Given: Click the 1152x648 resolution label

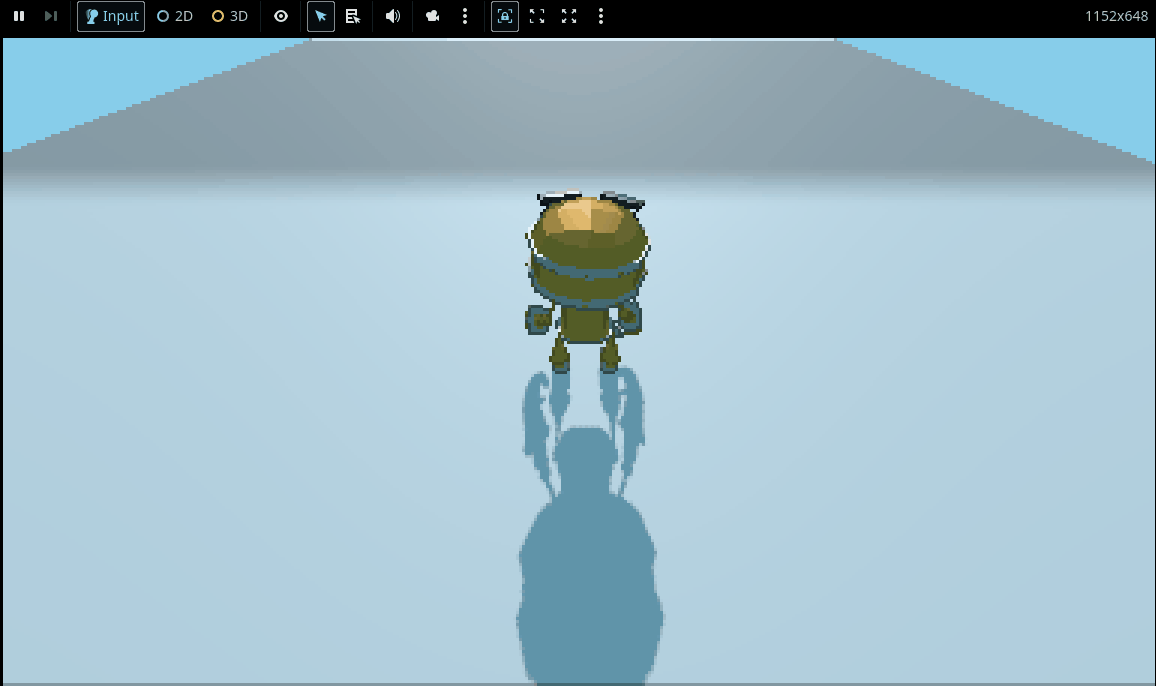Looking at the screenshot, I should coord(1116,16).
